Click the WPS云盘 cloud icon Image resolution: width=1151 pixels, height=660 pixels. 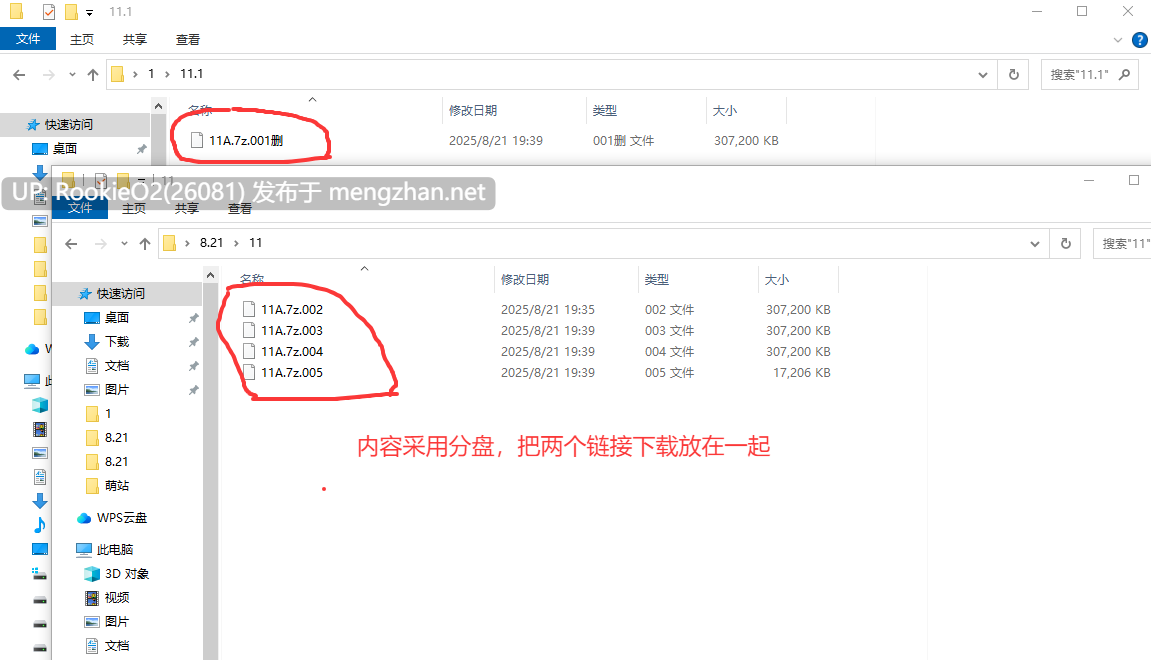coord(84,518)
